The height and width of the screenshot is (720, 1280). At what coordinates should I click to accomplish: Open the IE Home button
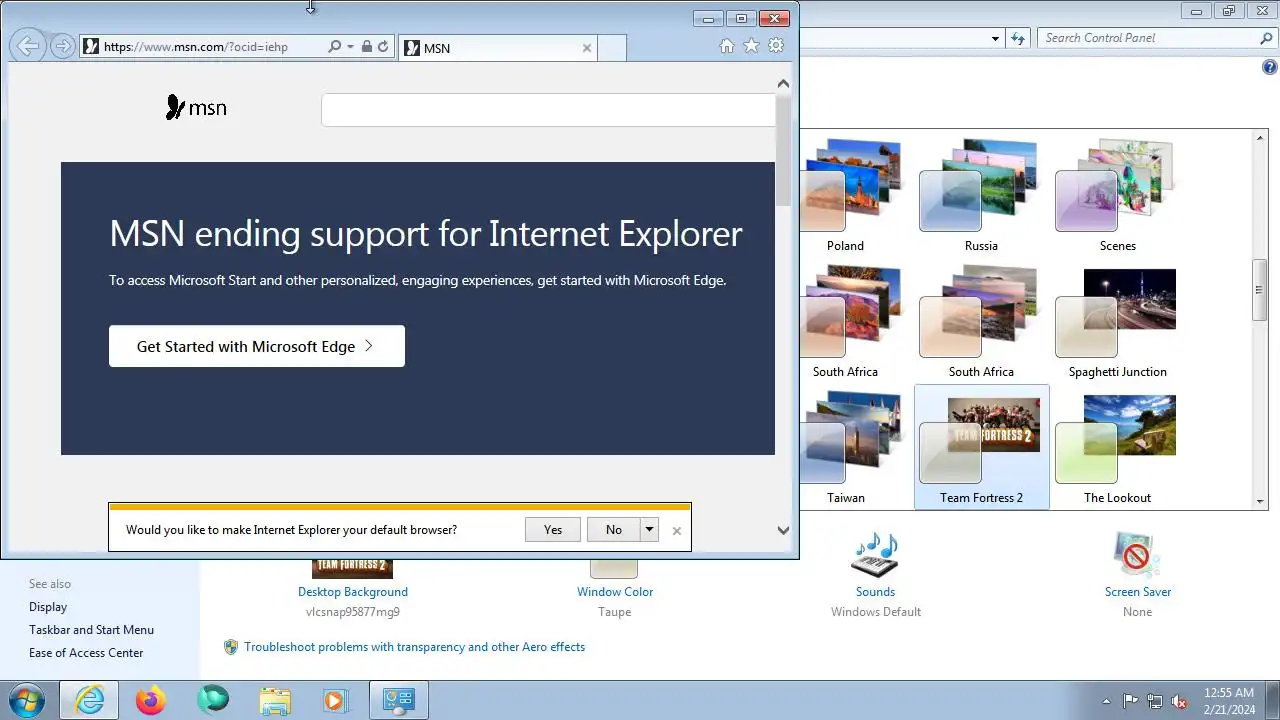pyautogui.click(x=727, y=46)
